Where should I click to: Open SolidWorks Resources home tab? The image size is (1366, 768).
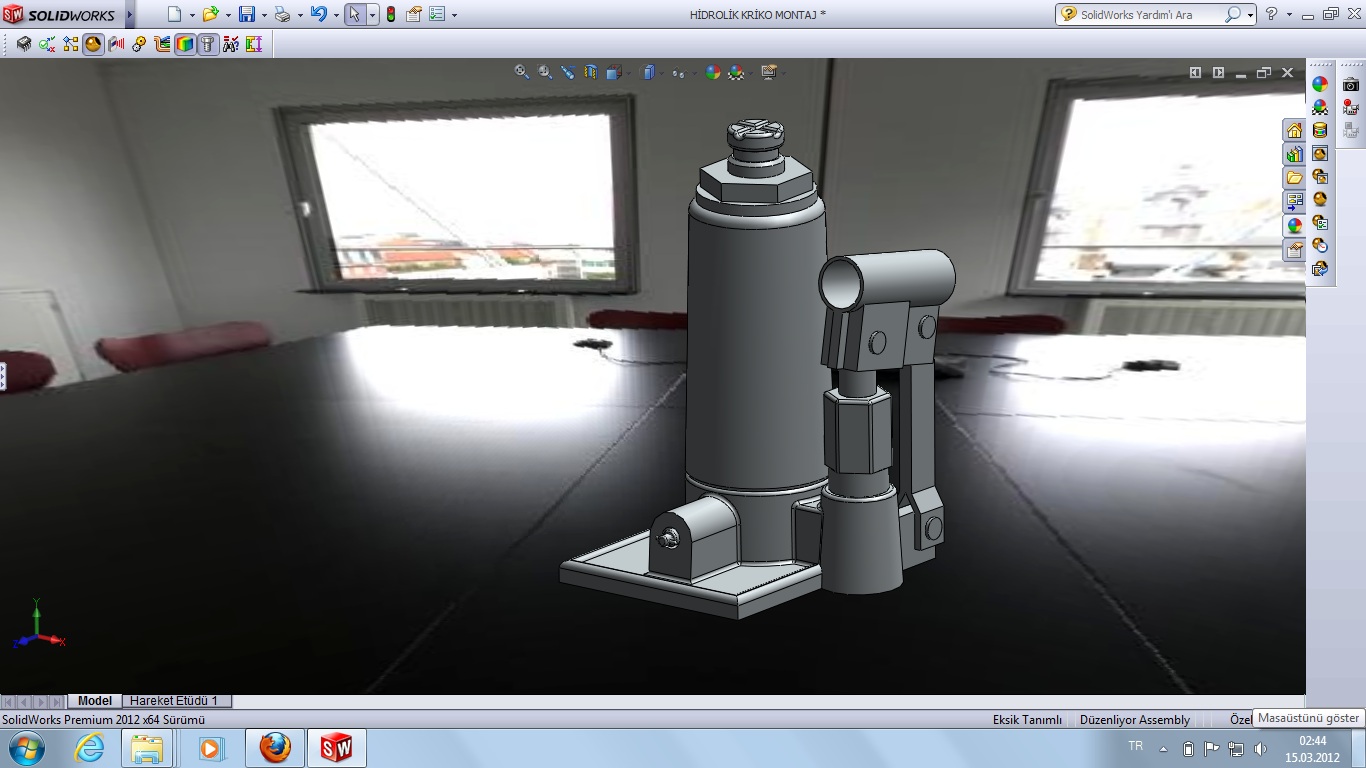pos(1294,130)
